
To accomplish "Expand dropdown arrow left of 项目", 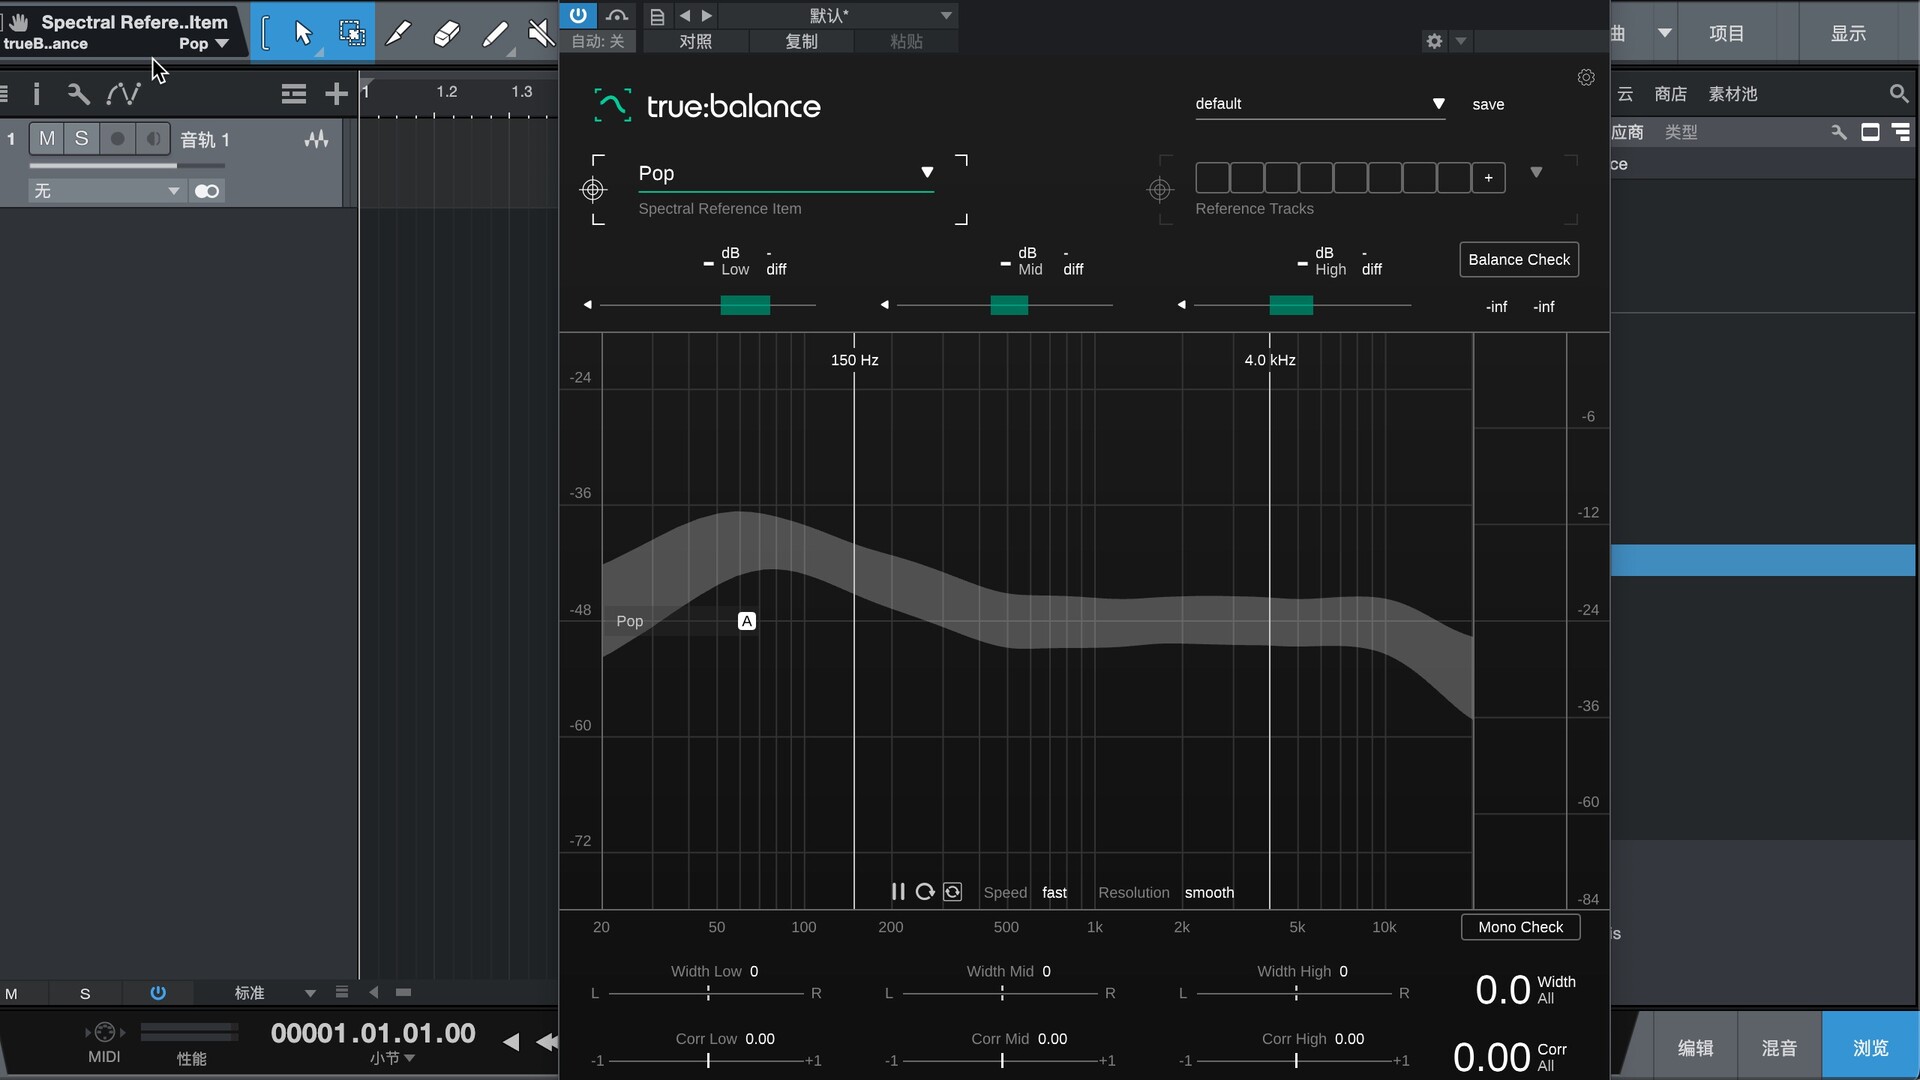I will coord(1665,33).
